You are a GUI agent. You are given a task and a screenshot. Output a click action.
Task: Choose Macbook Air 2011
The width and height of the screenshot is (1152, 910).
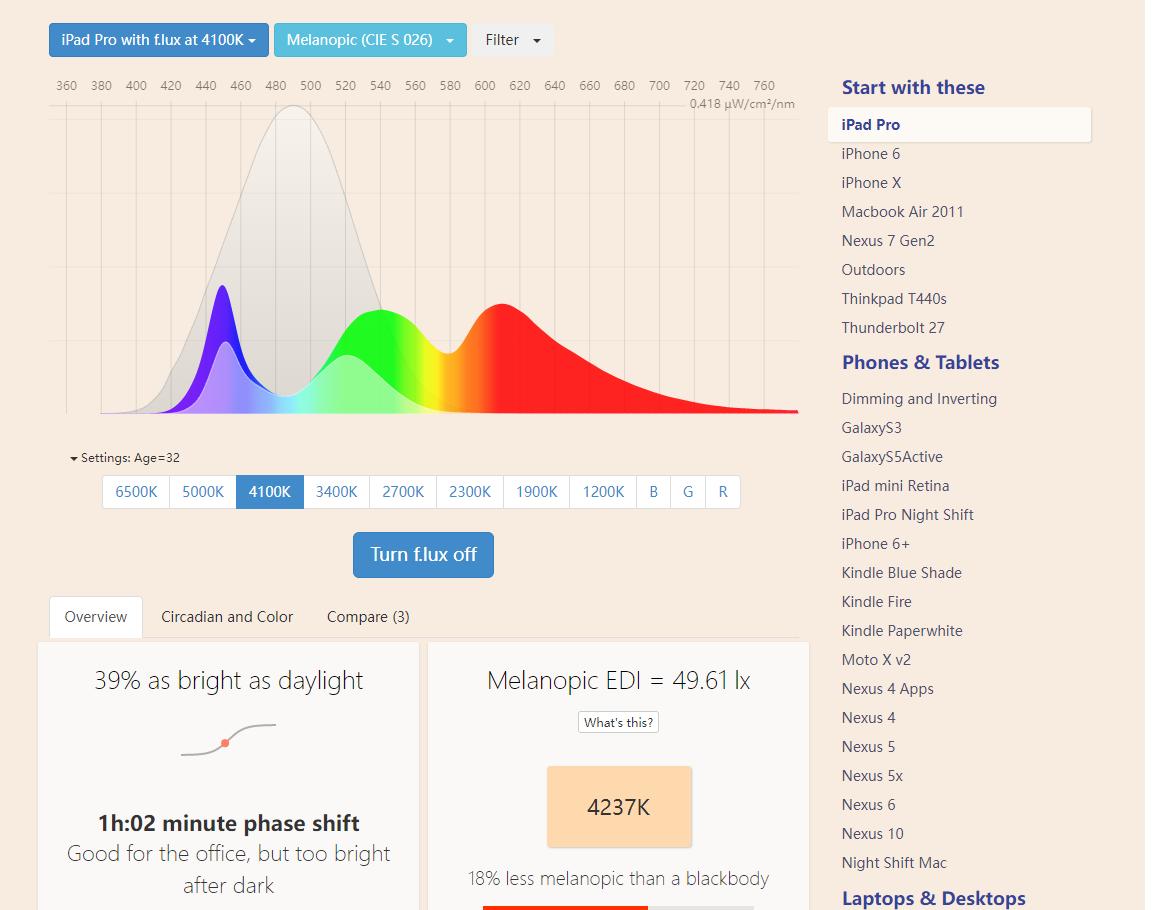pyautogui.click(x=903, y=212)
